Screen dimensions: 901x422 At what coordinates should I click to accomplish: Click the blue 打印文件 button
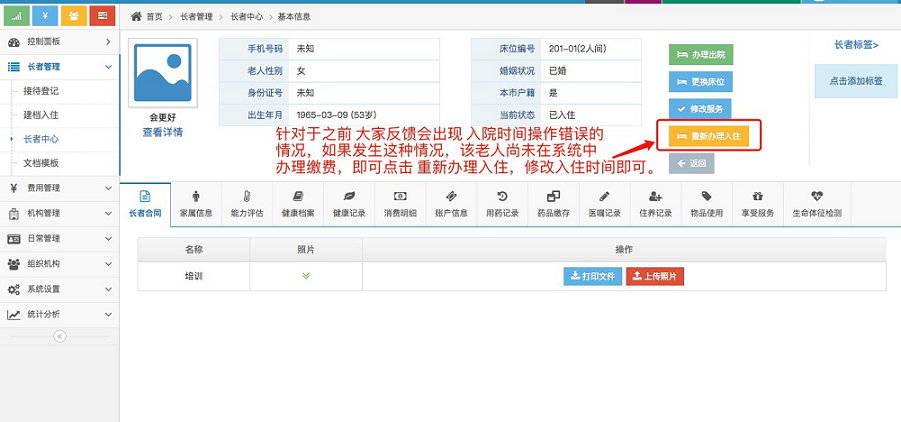[592, 276]
